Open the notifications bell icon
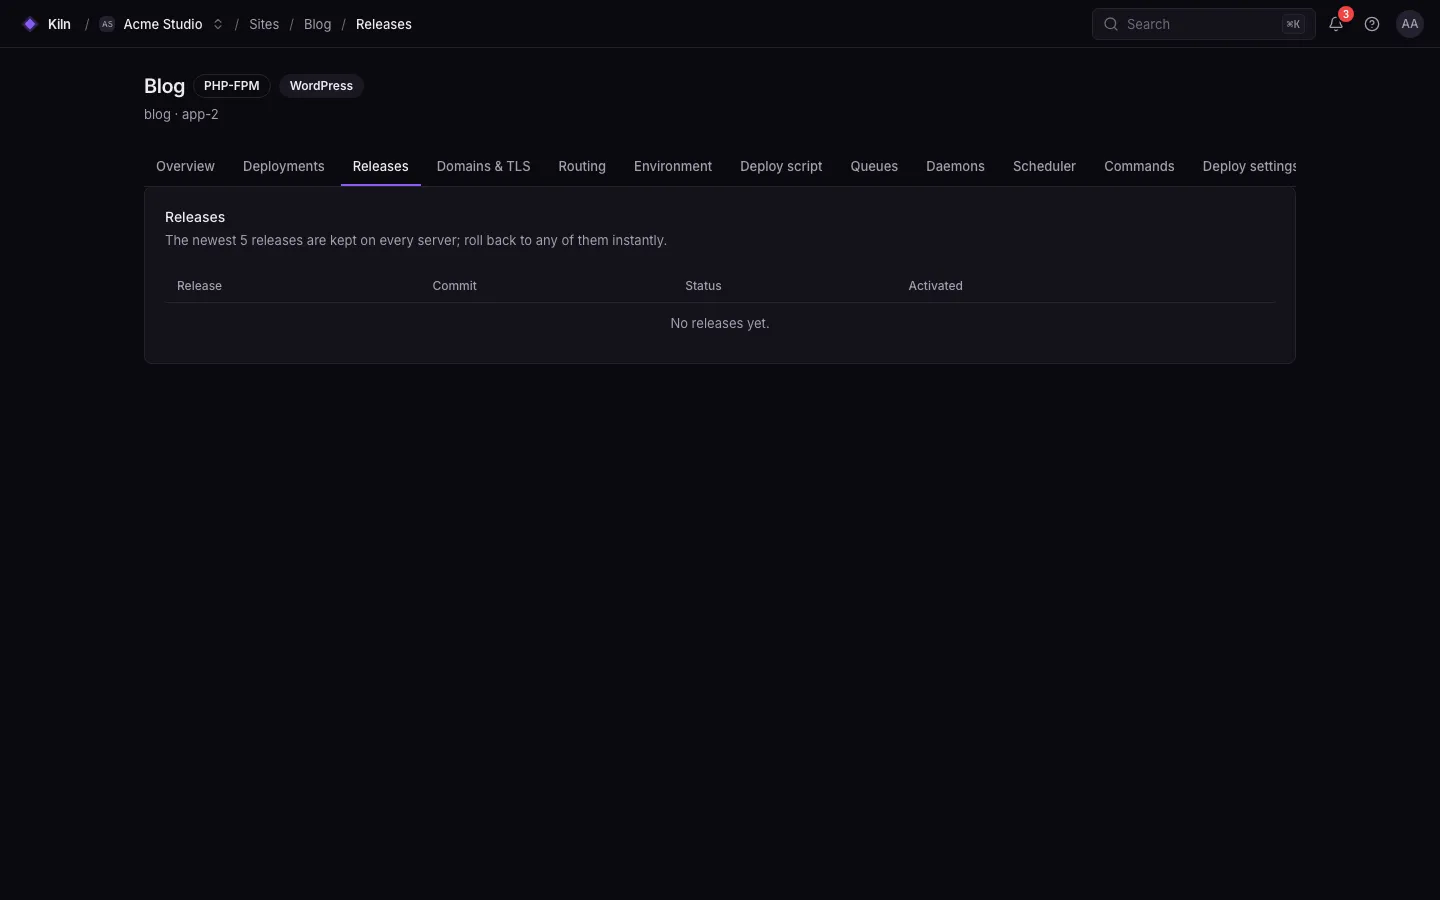1440x900 pixels. coord(1336,24)
